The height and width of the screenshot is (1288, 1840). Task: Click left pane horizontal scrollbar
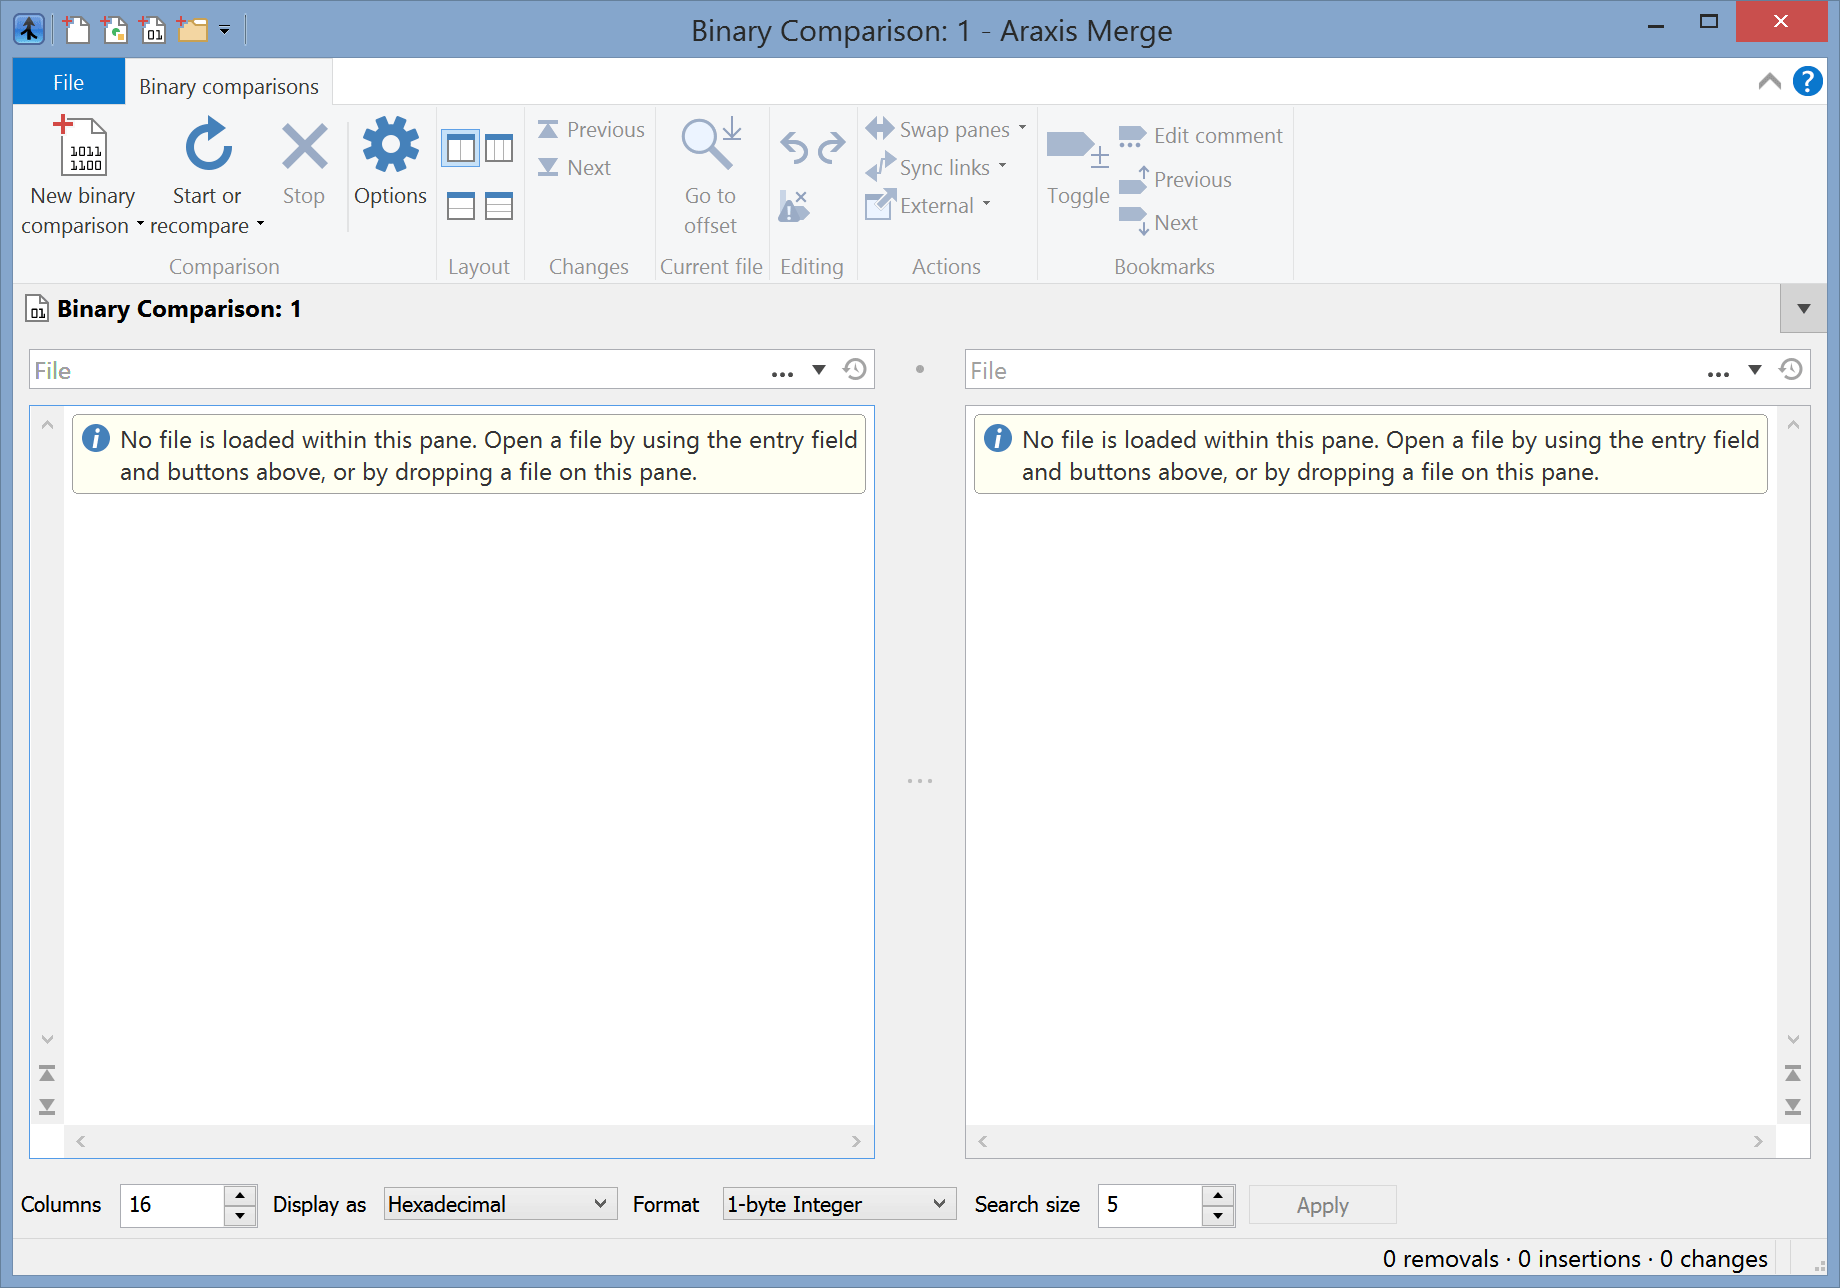[x=468, y=1141]
